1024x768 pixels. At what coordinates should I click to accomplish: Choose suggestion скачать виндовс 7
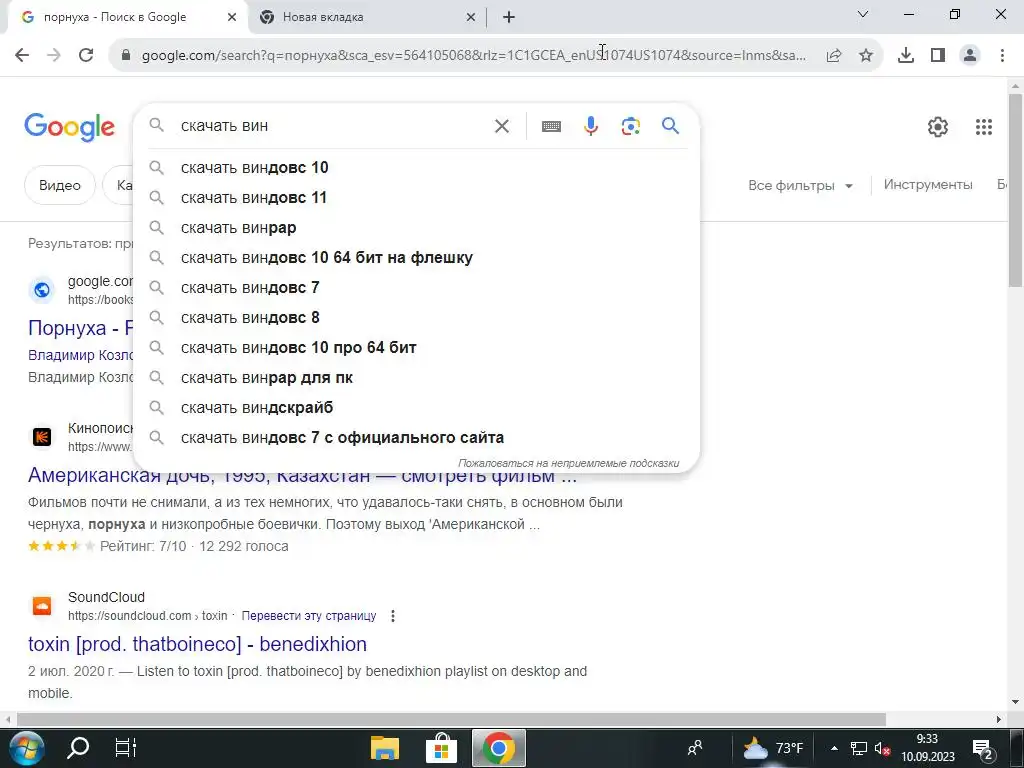click(417, 288)
